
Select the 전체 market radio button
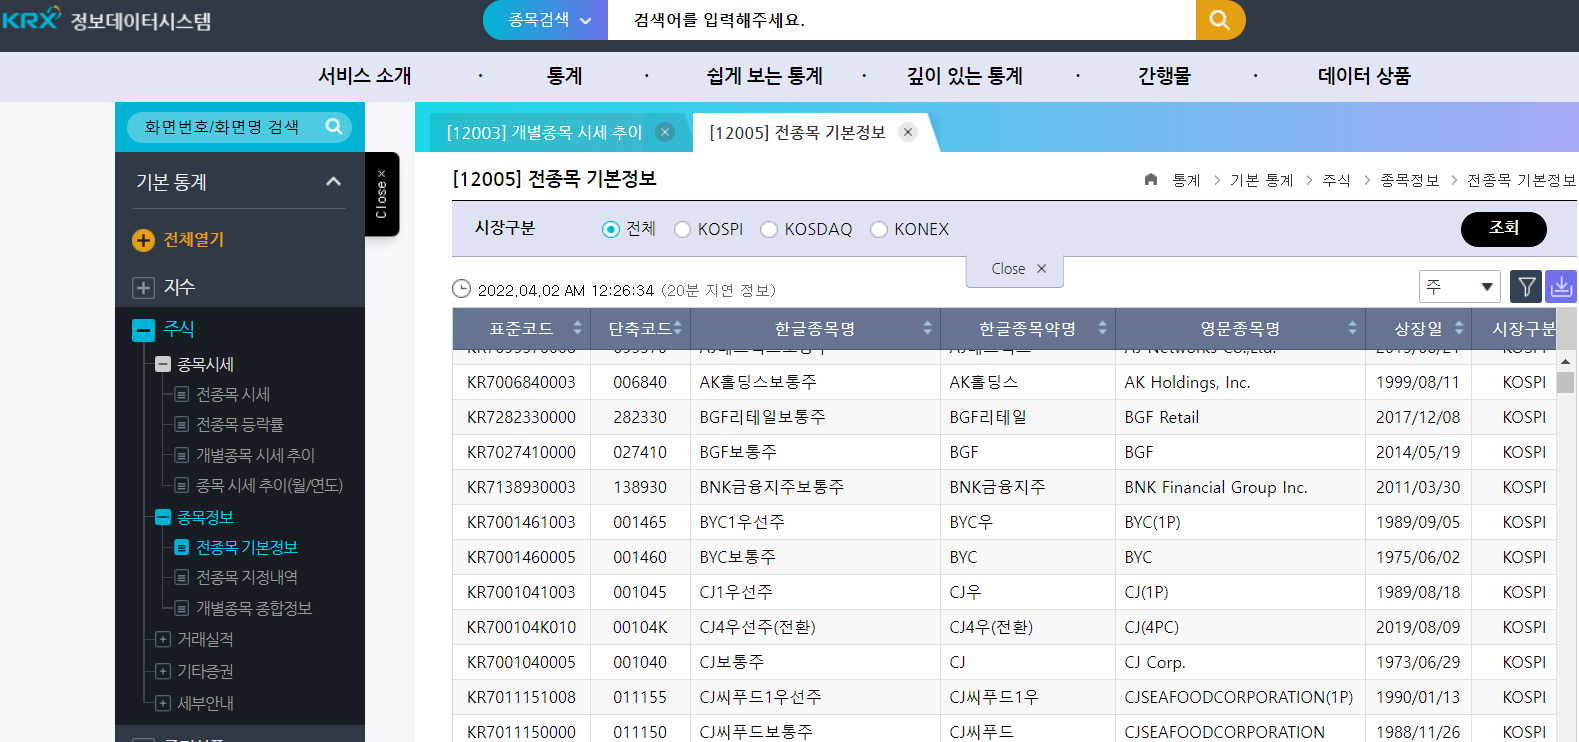[x=611, y=229]
